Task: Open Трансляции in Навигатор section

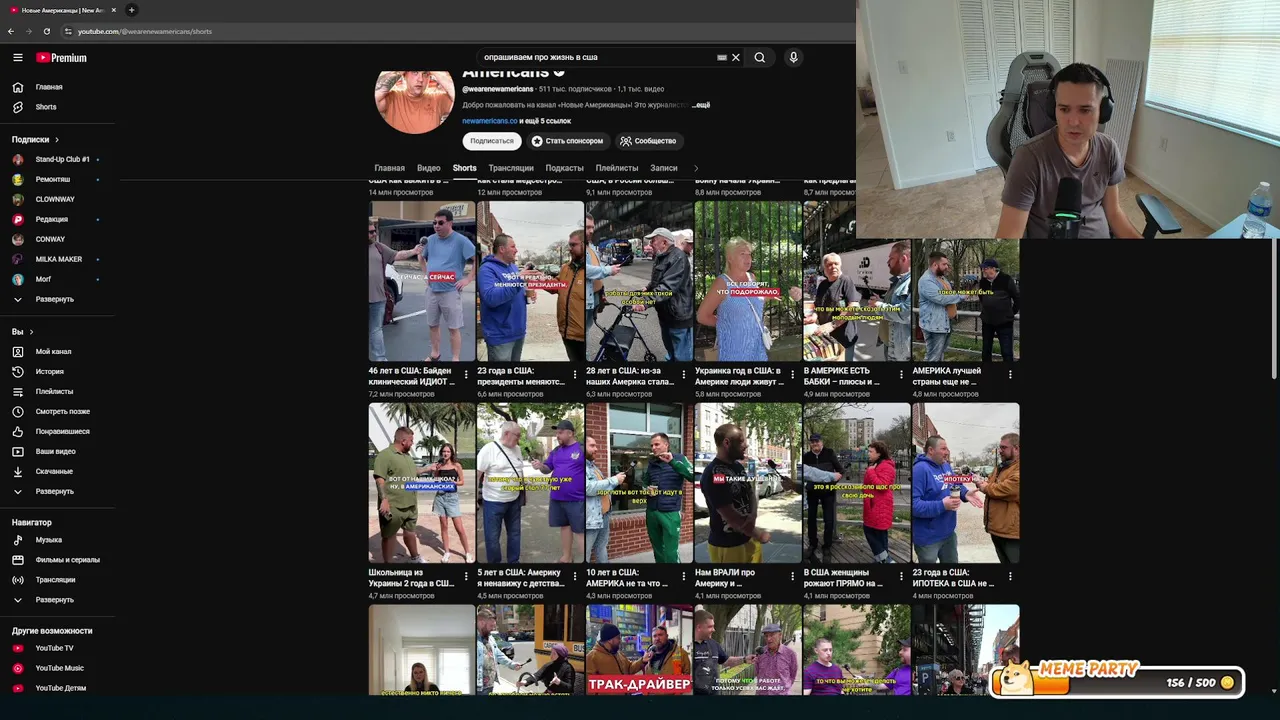Action: coord(55,580)
